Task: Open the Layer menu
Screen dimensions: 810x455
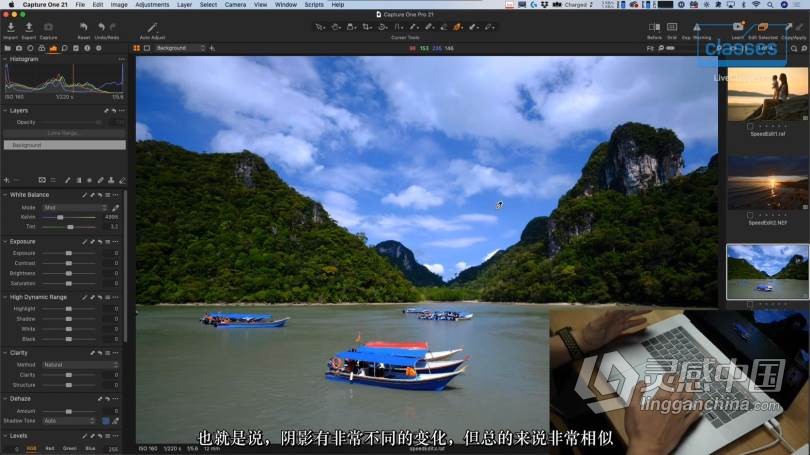Action: (x=184, y=5)
